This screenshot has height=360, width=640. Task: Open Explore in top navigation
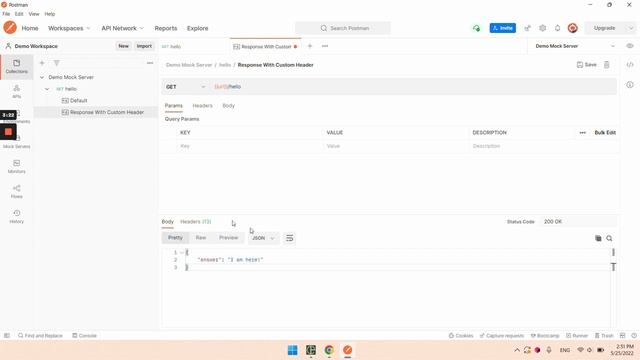(x=198, y=28)
